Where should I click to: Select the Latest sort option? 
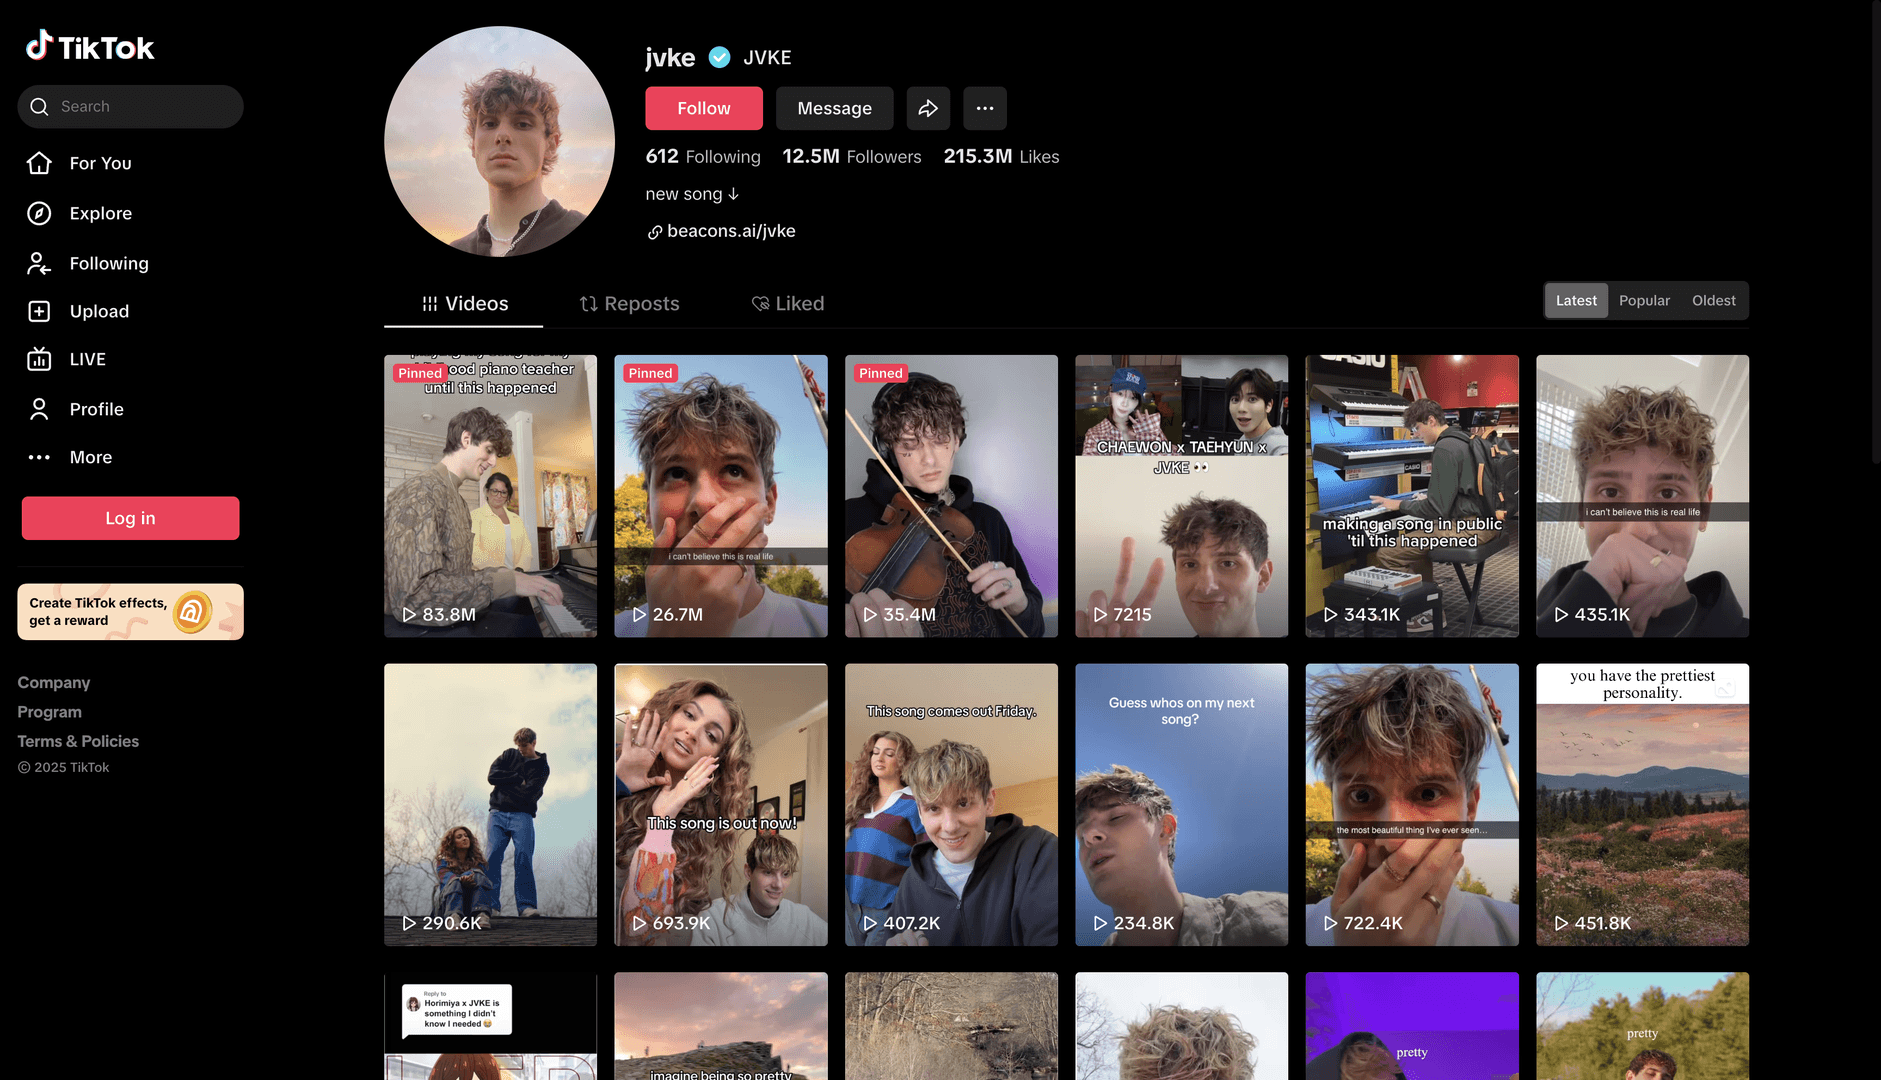coord(1576,300)
